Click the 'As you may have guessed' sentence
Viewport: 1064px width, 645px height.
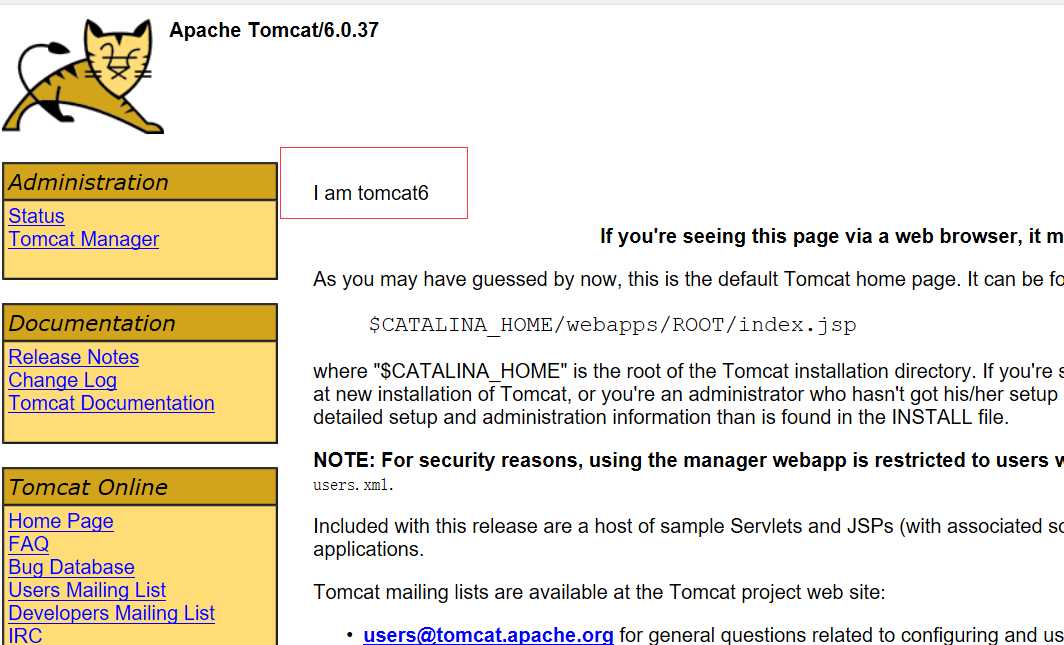689,279
